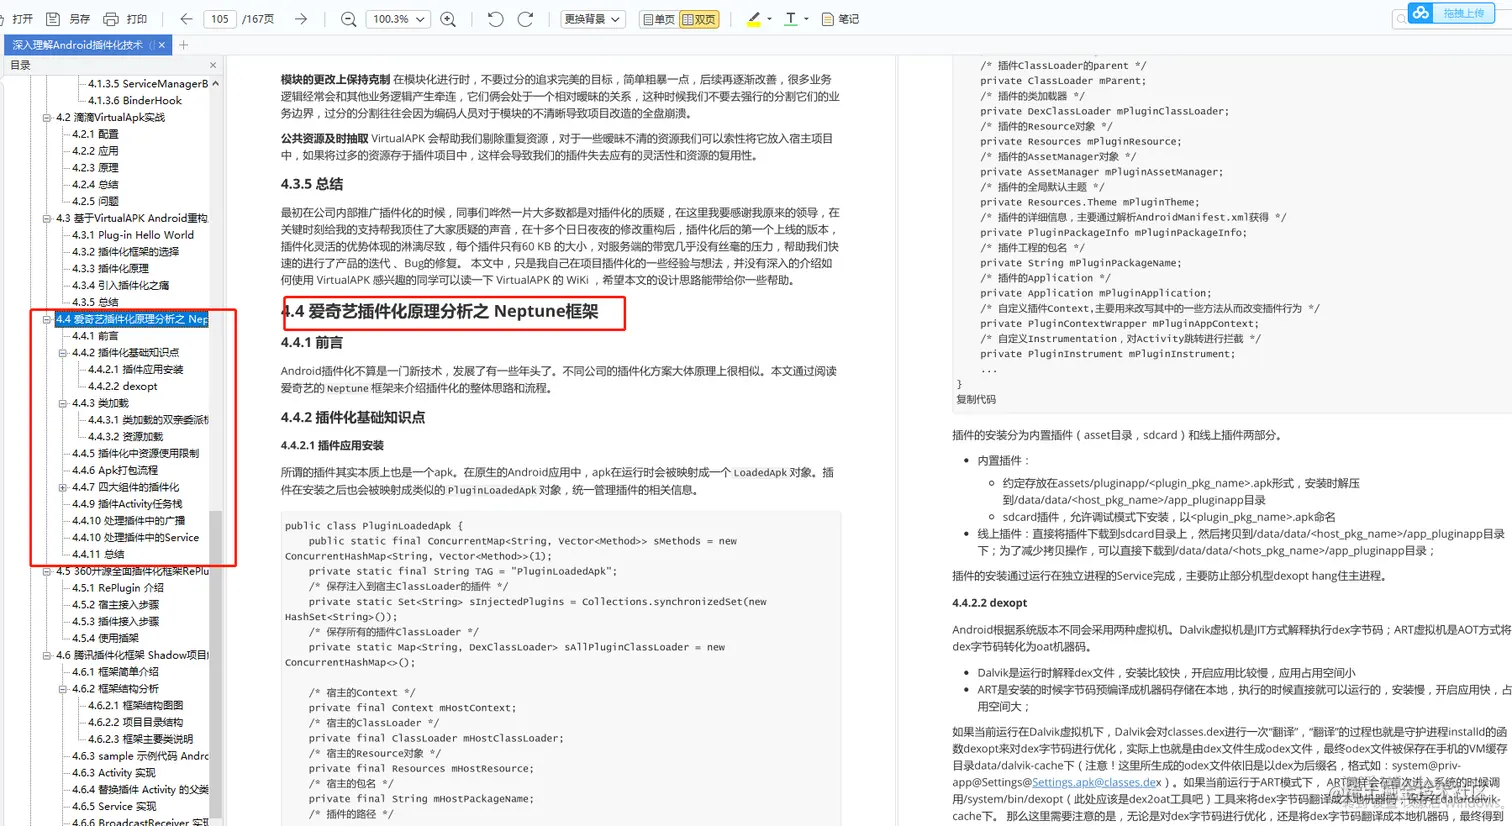Image resolution: width=1512 pixels, height=826 pixels.
Task: Click the zoom in magnifier icon
Action: (448, 19)
